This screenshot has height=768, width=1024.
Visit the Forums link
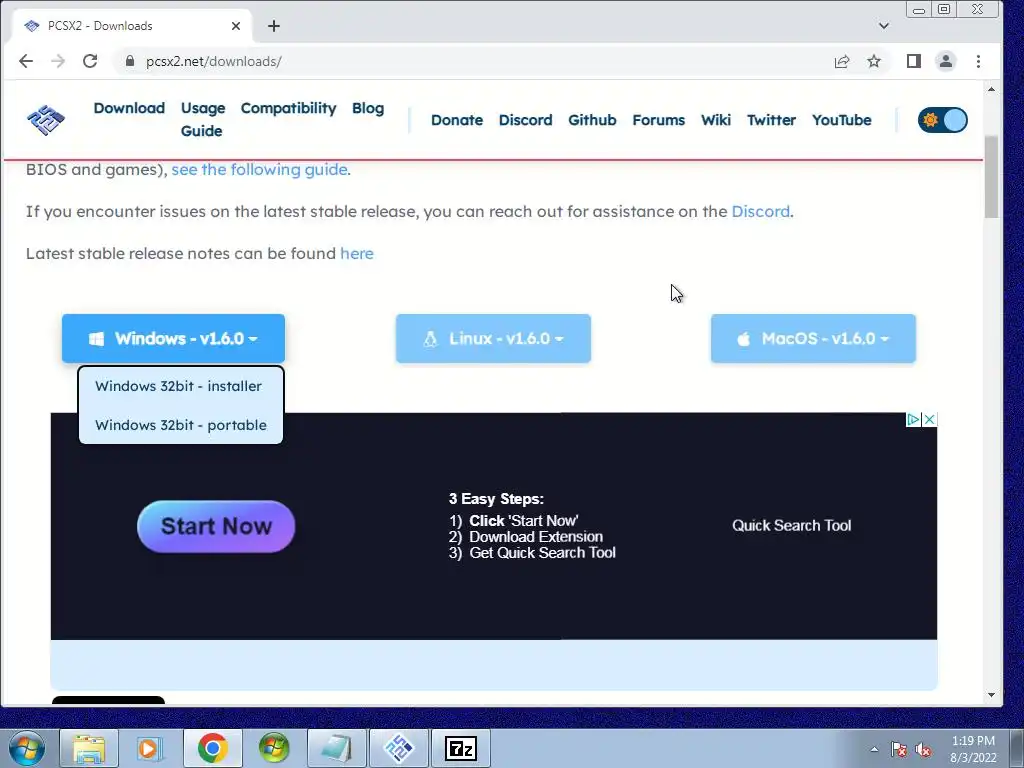pyautogui.click(x=658, y=120)
